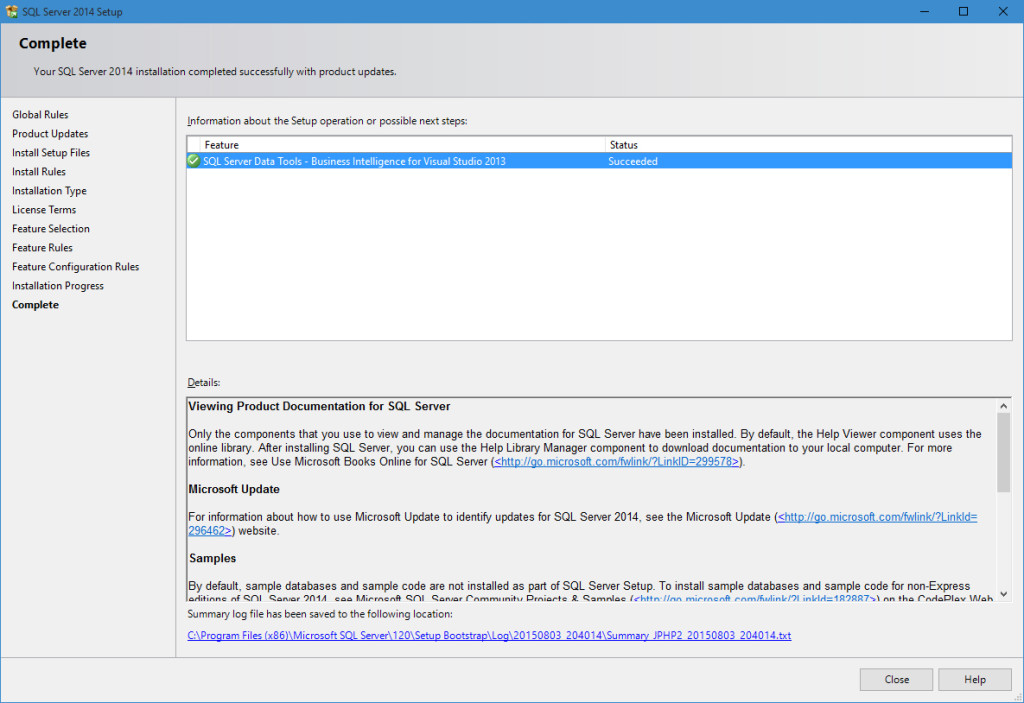Screen dimensions: 1024x703
Task: Select the Feature Selection step
Action: 51,228
